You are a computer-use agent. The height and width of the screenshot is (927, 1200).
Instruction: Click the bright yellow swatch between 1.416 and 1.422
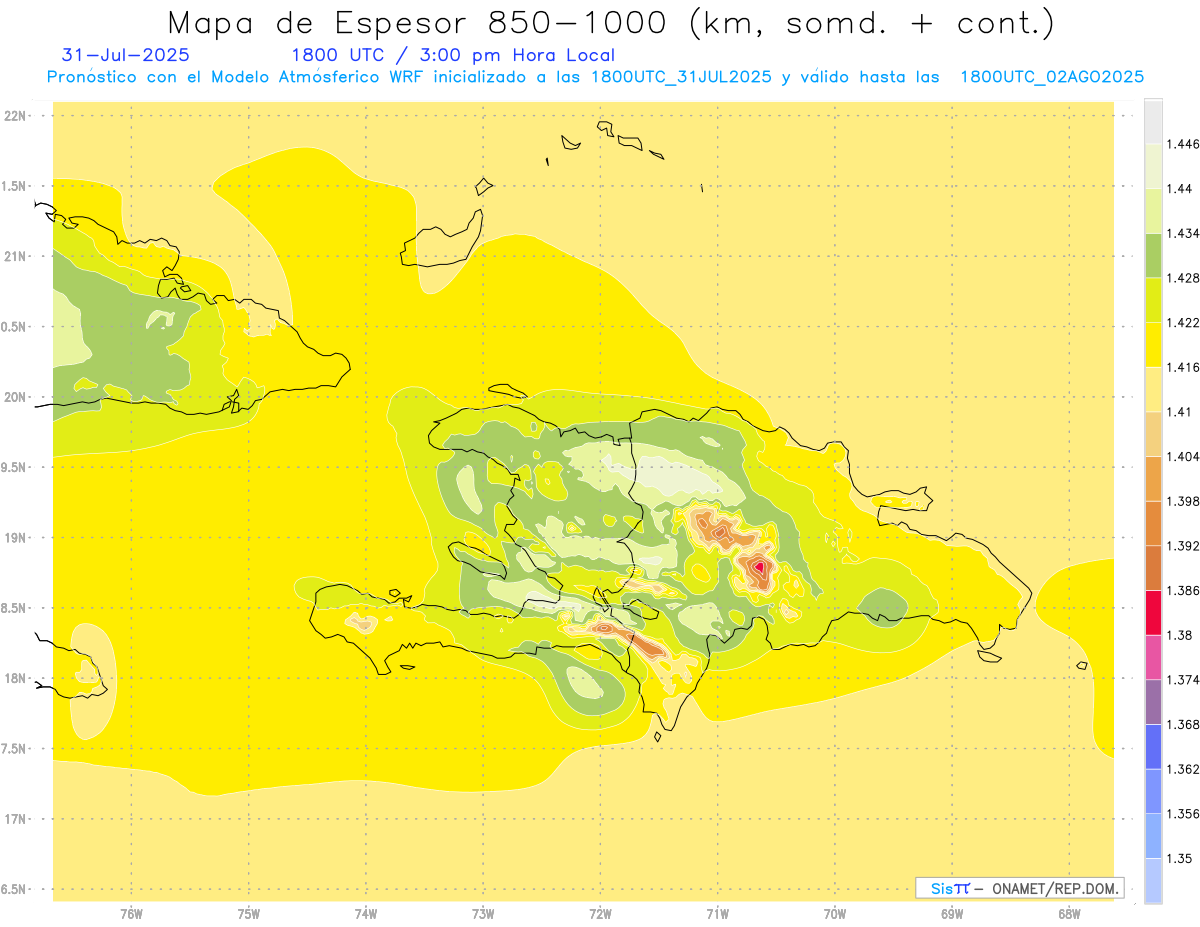(x=1153, y=345)
